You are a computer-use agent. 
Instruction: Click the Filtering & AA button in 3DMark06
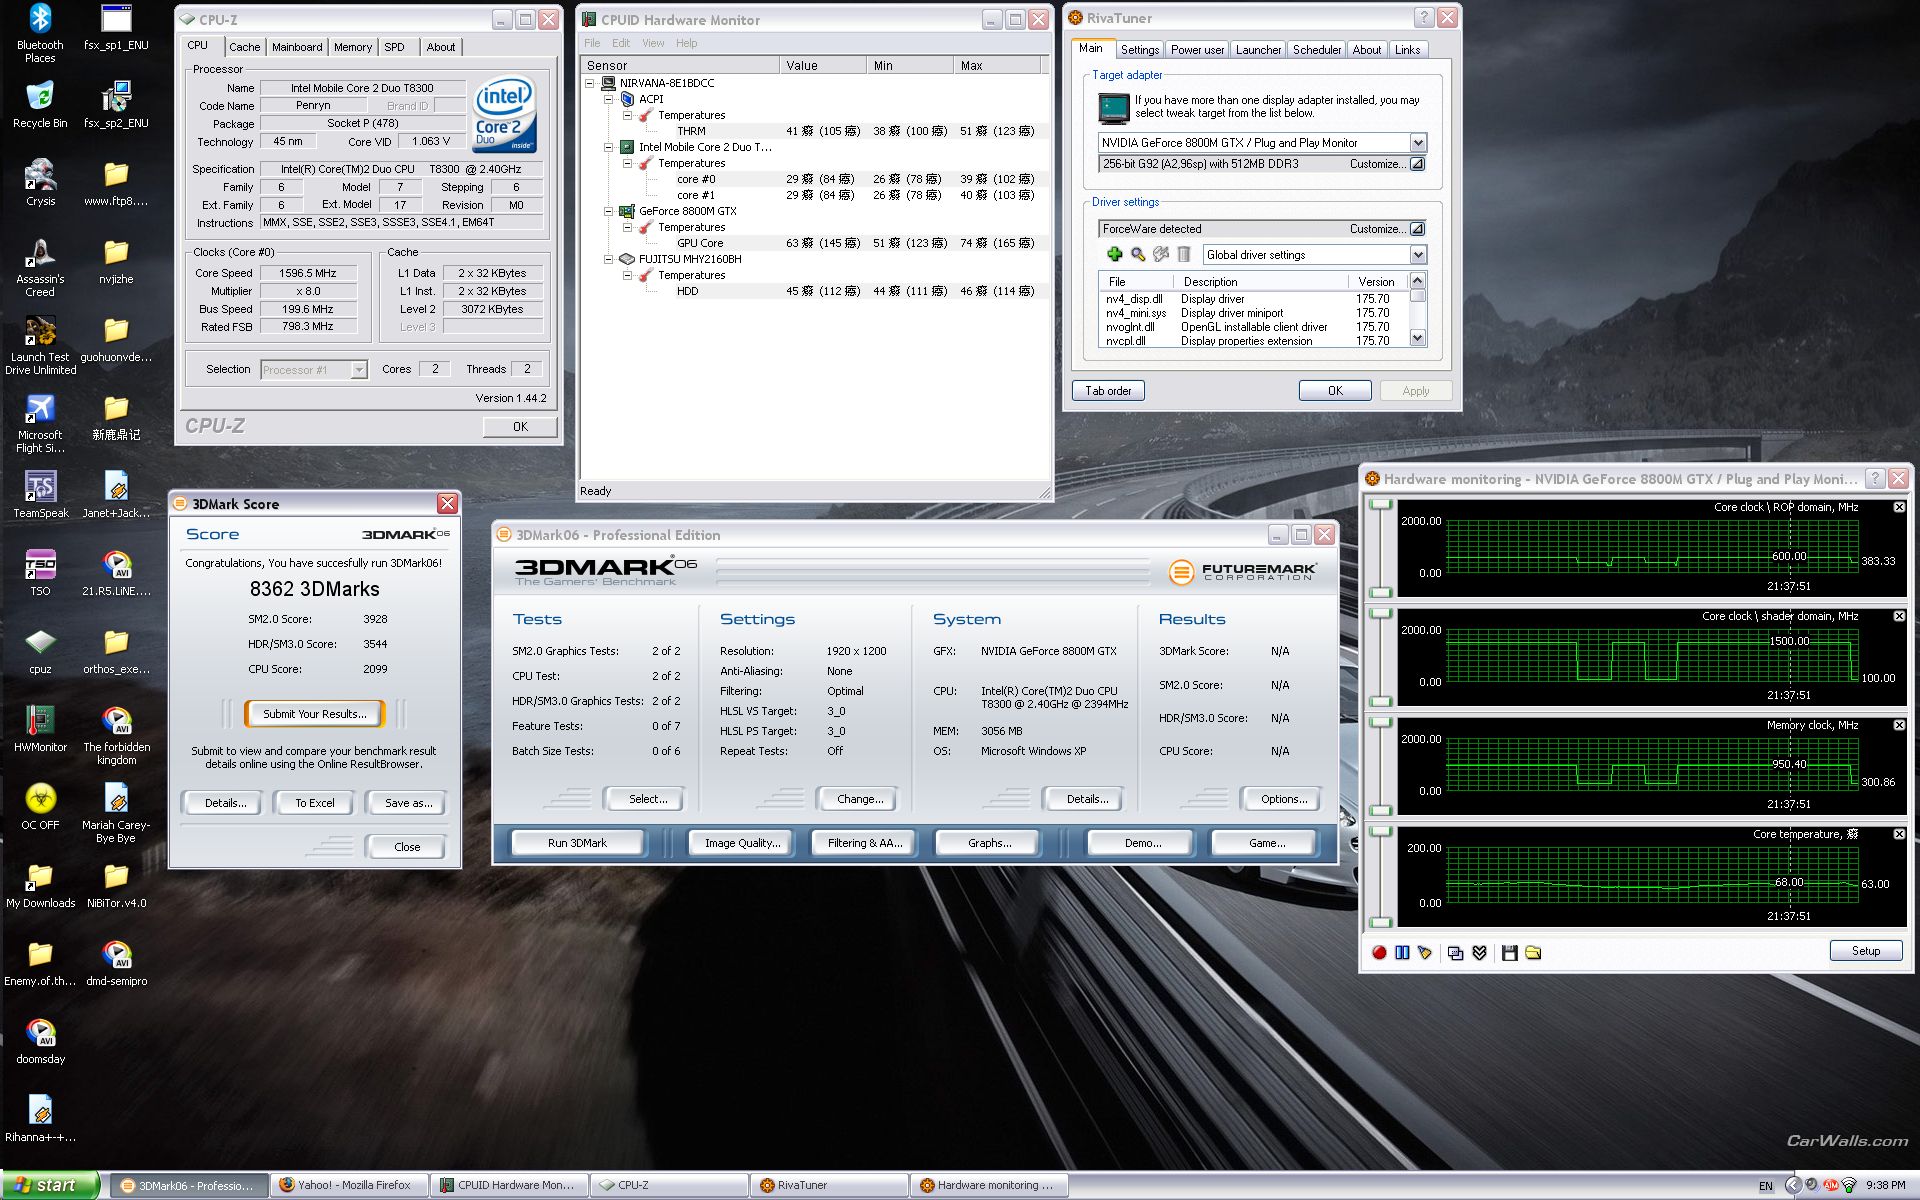[x=865, y=843]
